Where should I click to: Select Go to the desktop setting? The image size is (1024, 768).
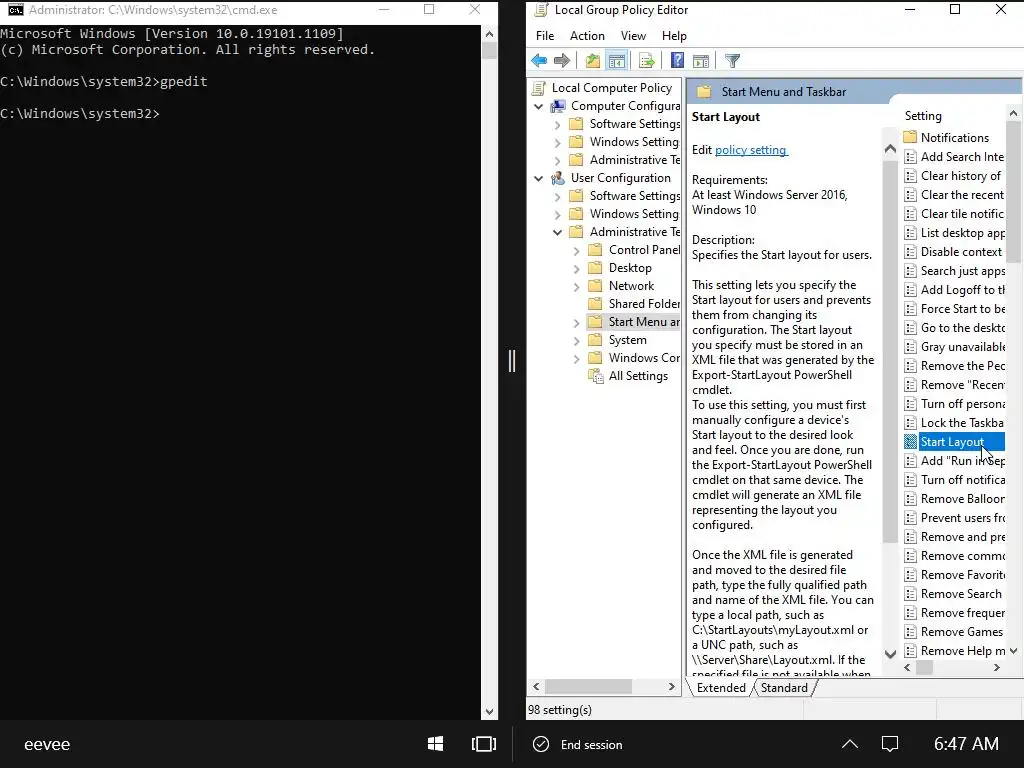954,327
